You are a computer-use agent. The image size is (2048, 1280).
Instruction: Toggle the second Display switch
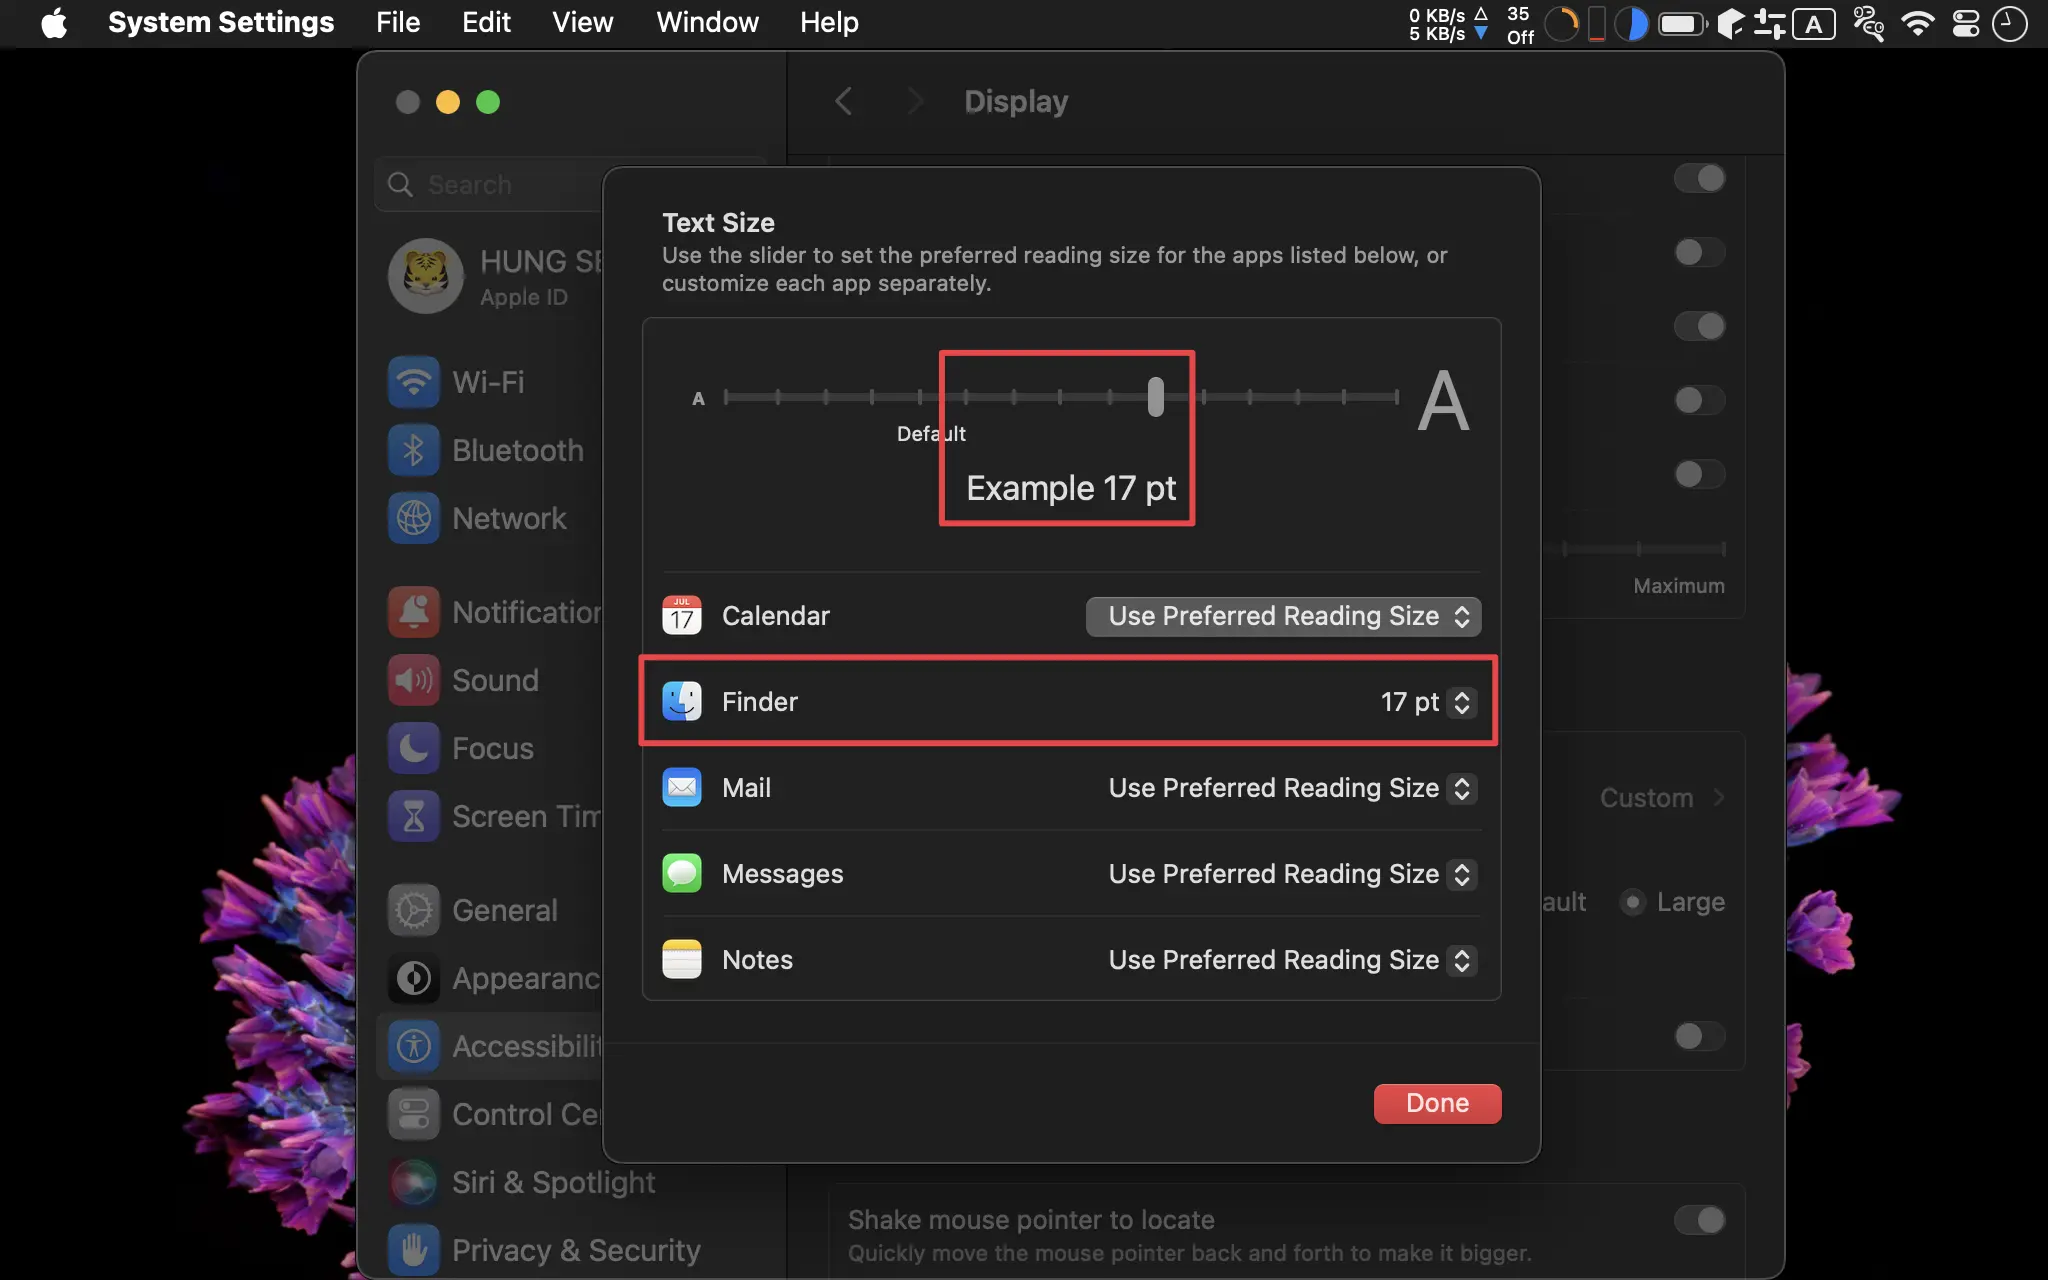coord(1699,252)
